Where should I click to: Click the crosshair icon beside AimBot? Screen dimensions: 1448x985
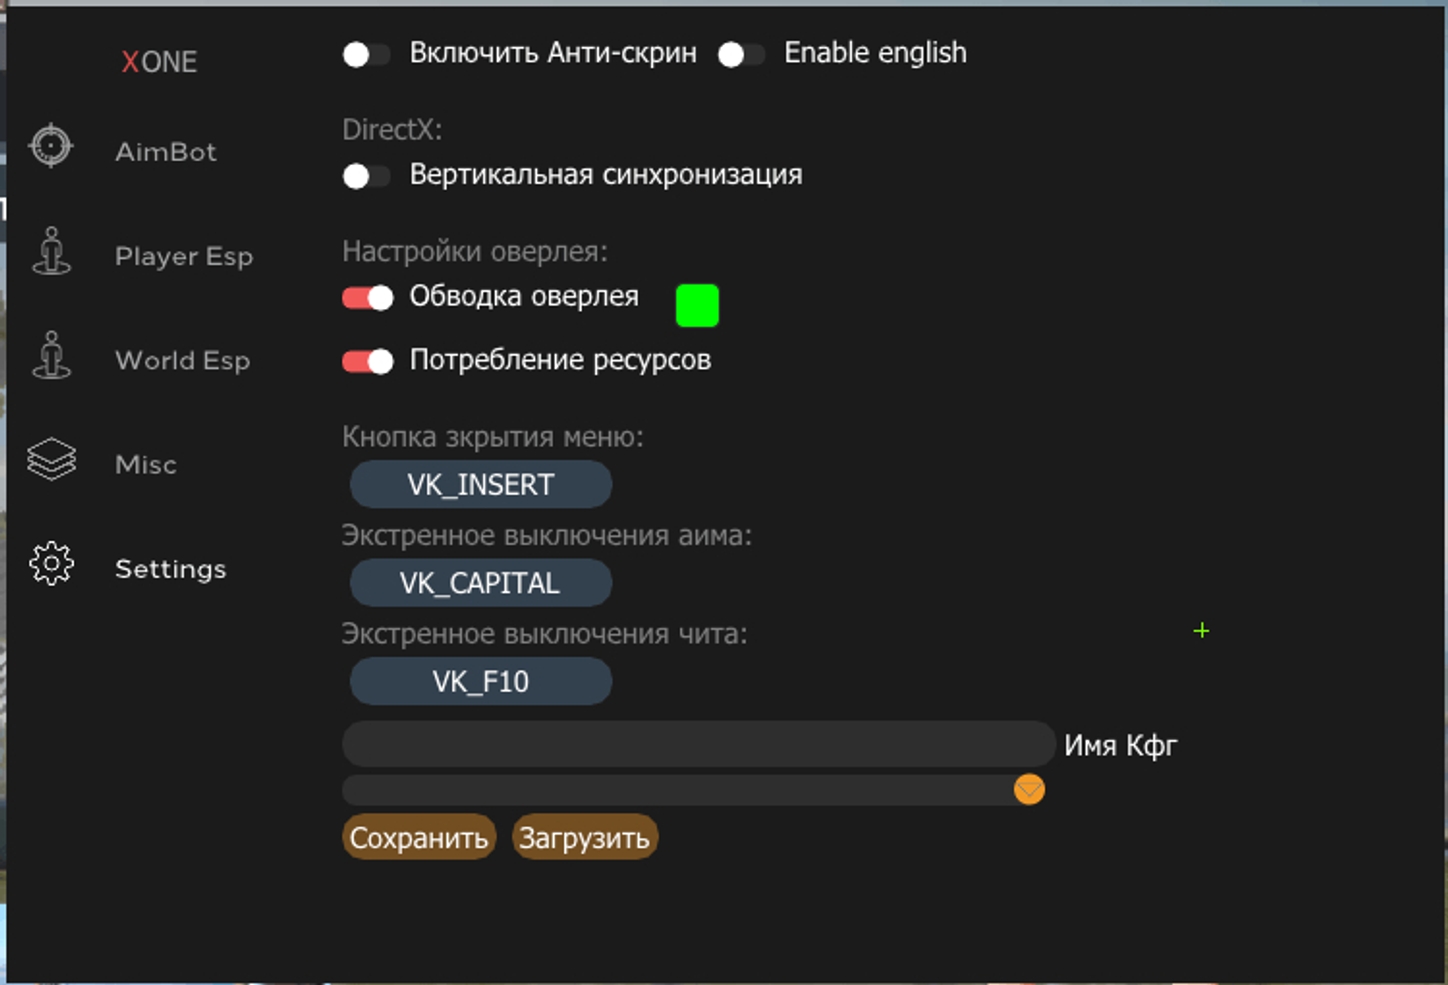[51, 147]
